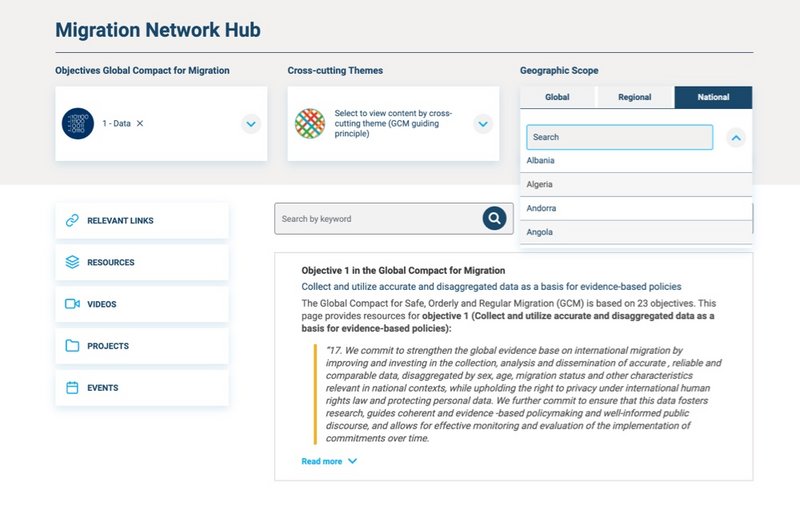Screen dimensions: 800x523
Task: Click the Resources layers icon
Action: [72, 262]
